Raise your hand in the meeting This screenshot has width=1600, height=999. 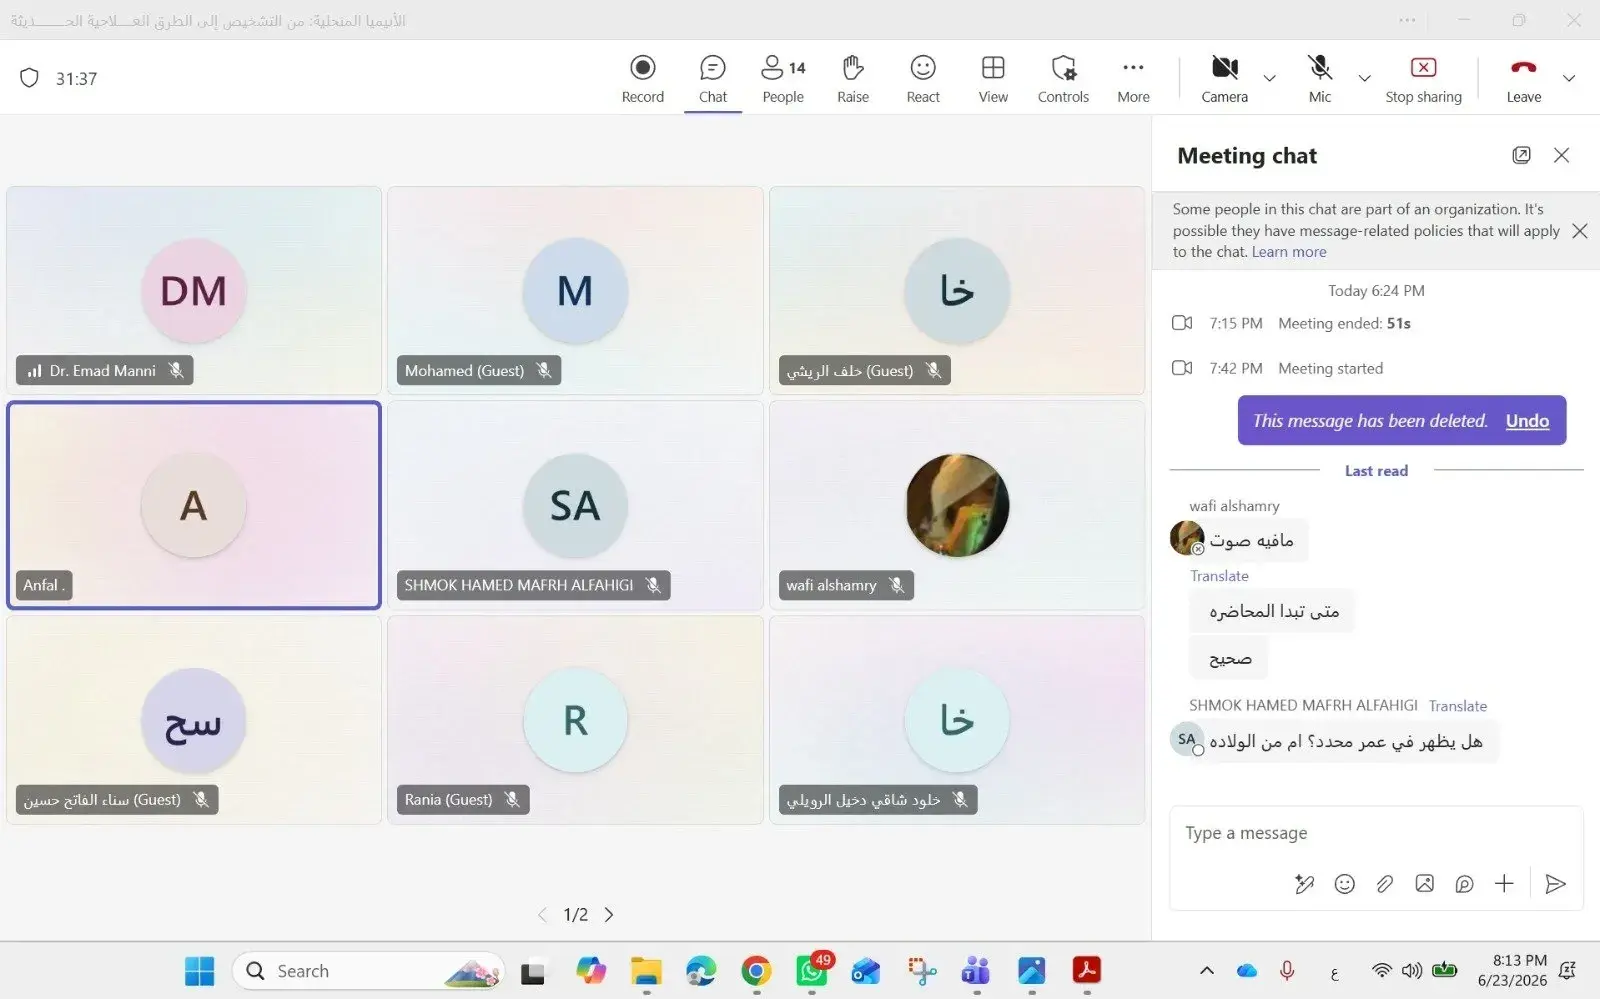pyautogui.click(x=852, y=79)
